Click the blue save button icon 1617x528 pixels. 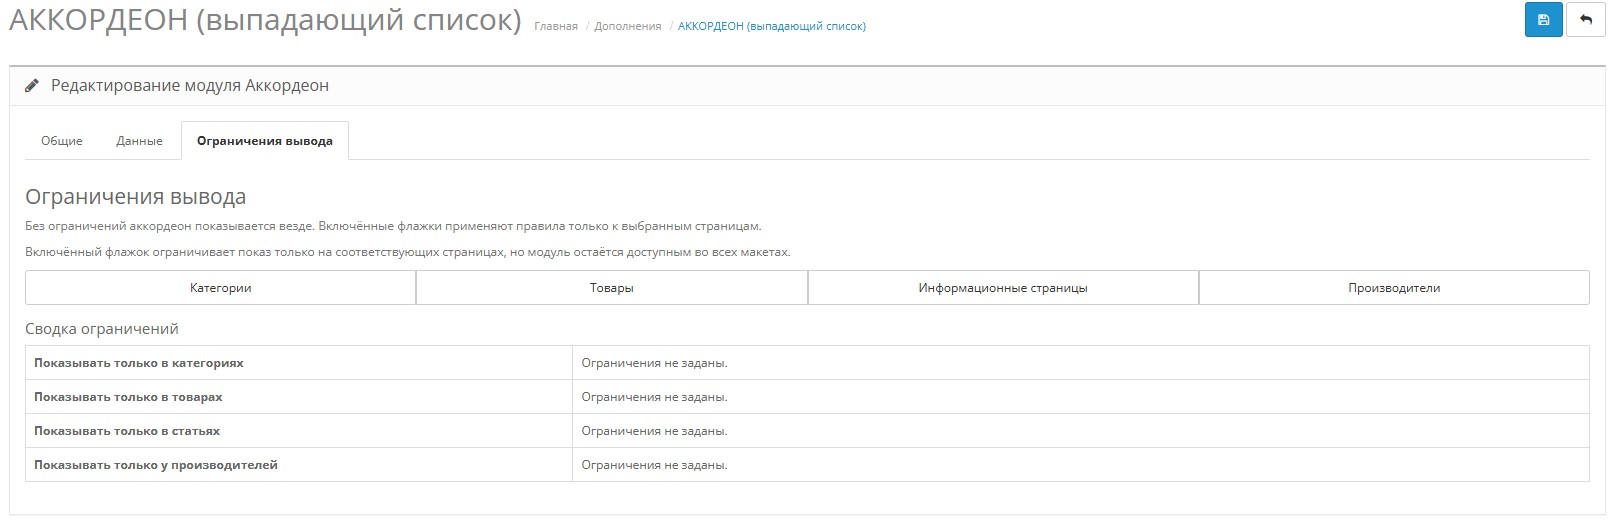[1543, 20]
